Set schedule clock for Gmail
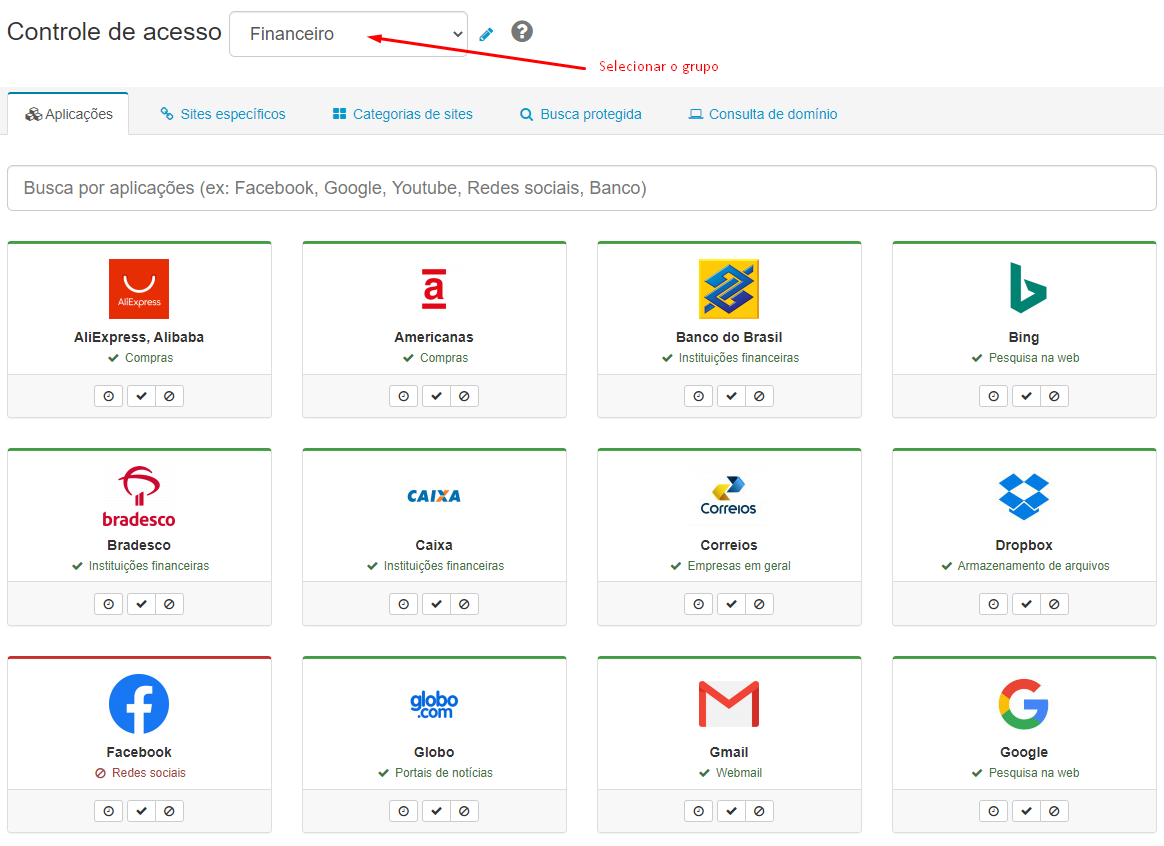The image size is (1164, 846). (699, 811)
